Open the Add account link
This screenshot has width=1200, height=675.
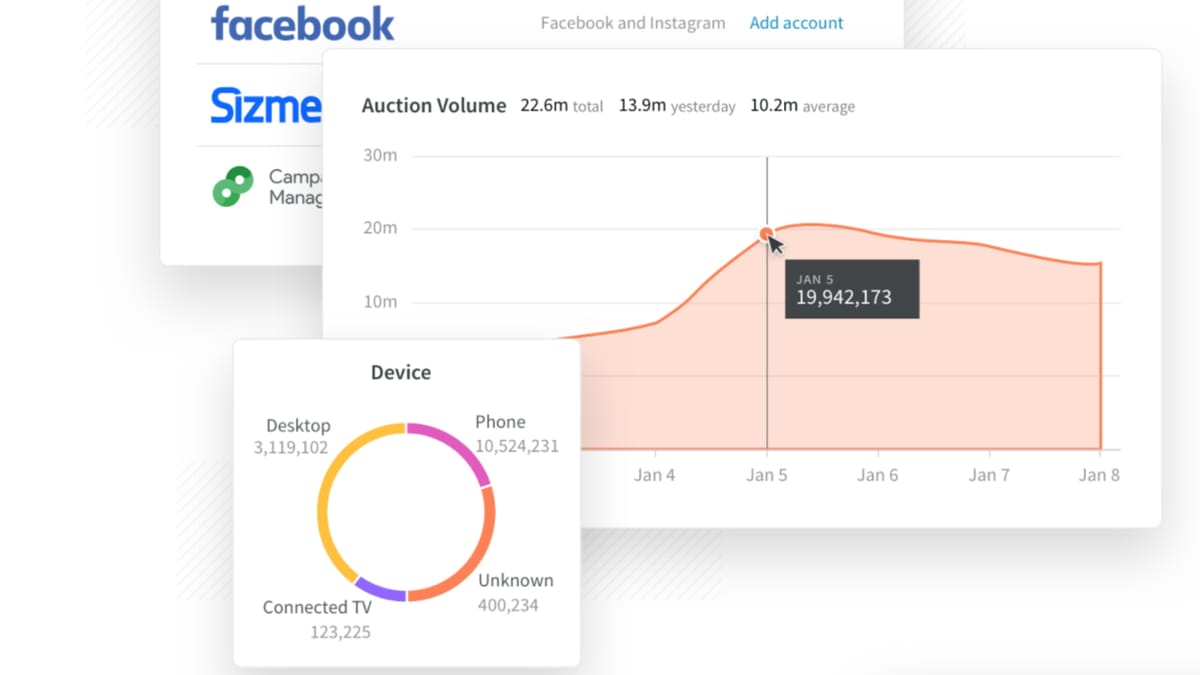click(x=796, y=22)
